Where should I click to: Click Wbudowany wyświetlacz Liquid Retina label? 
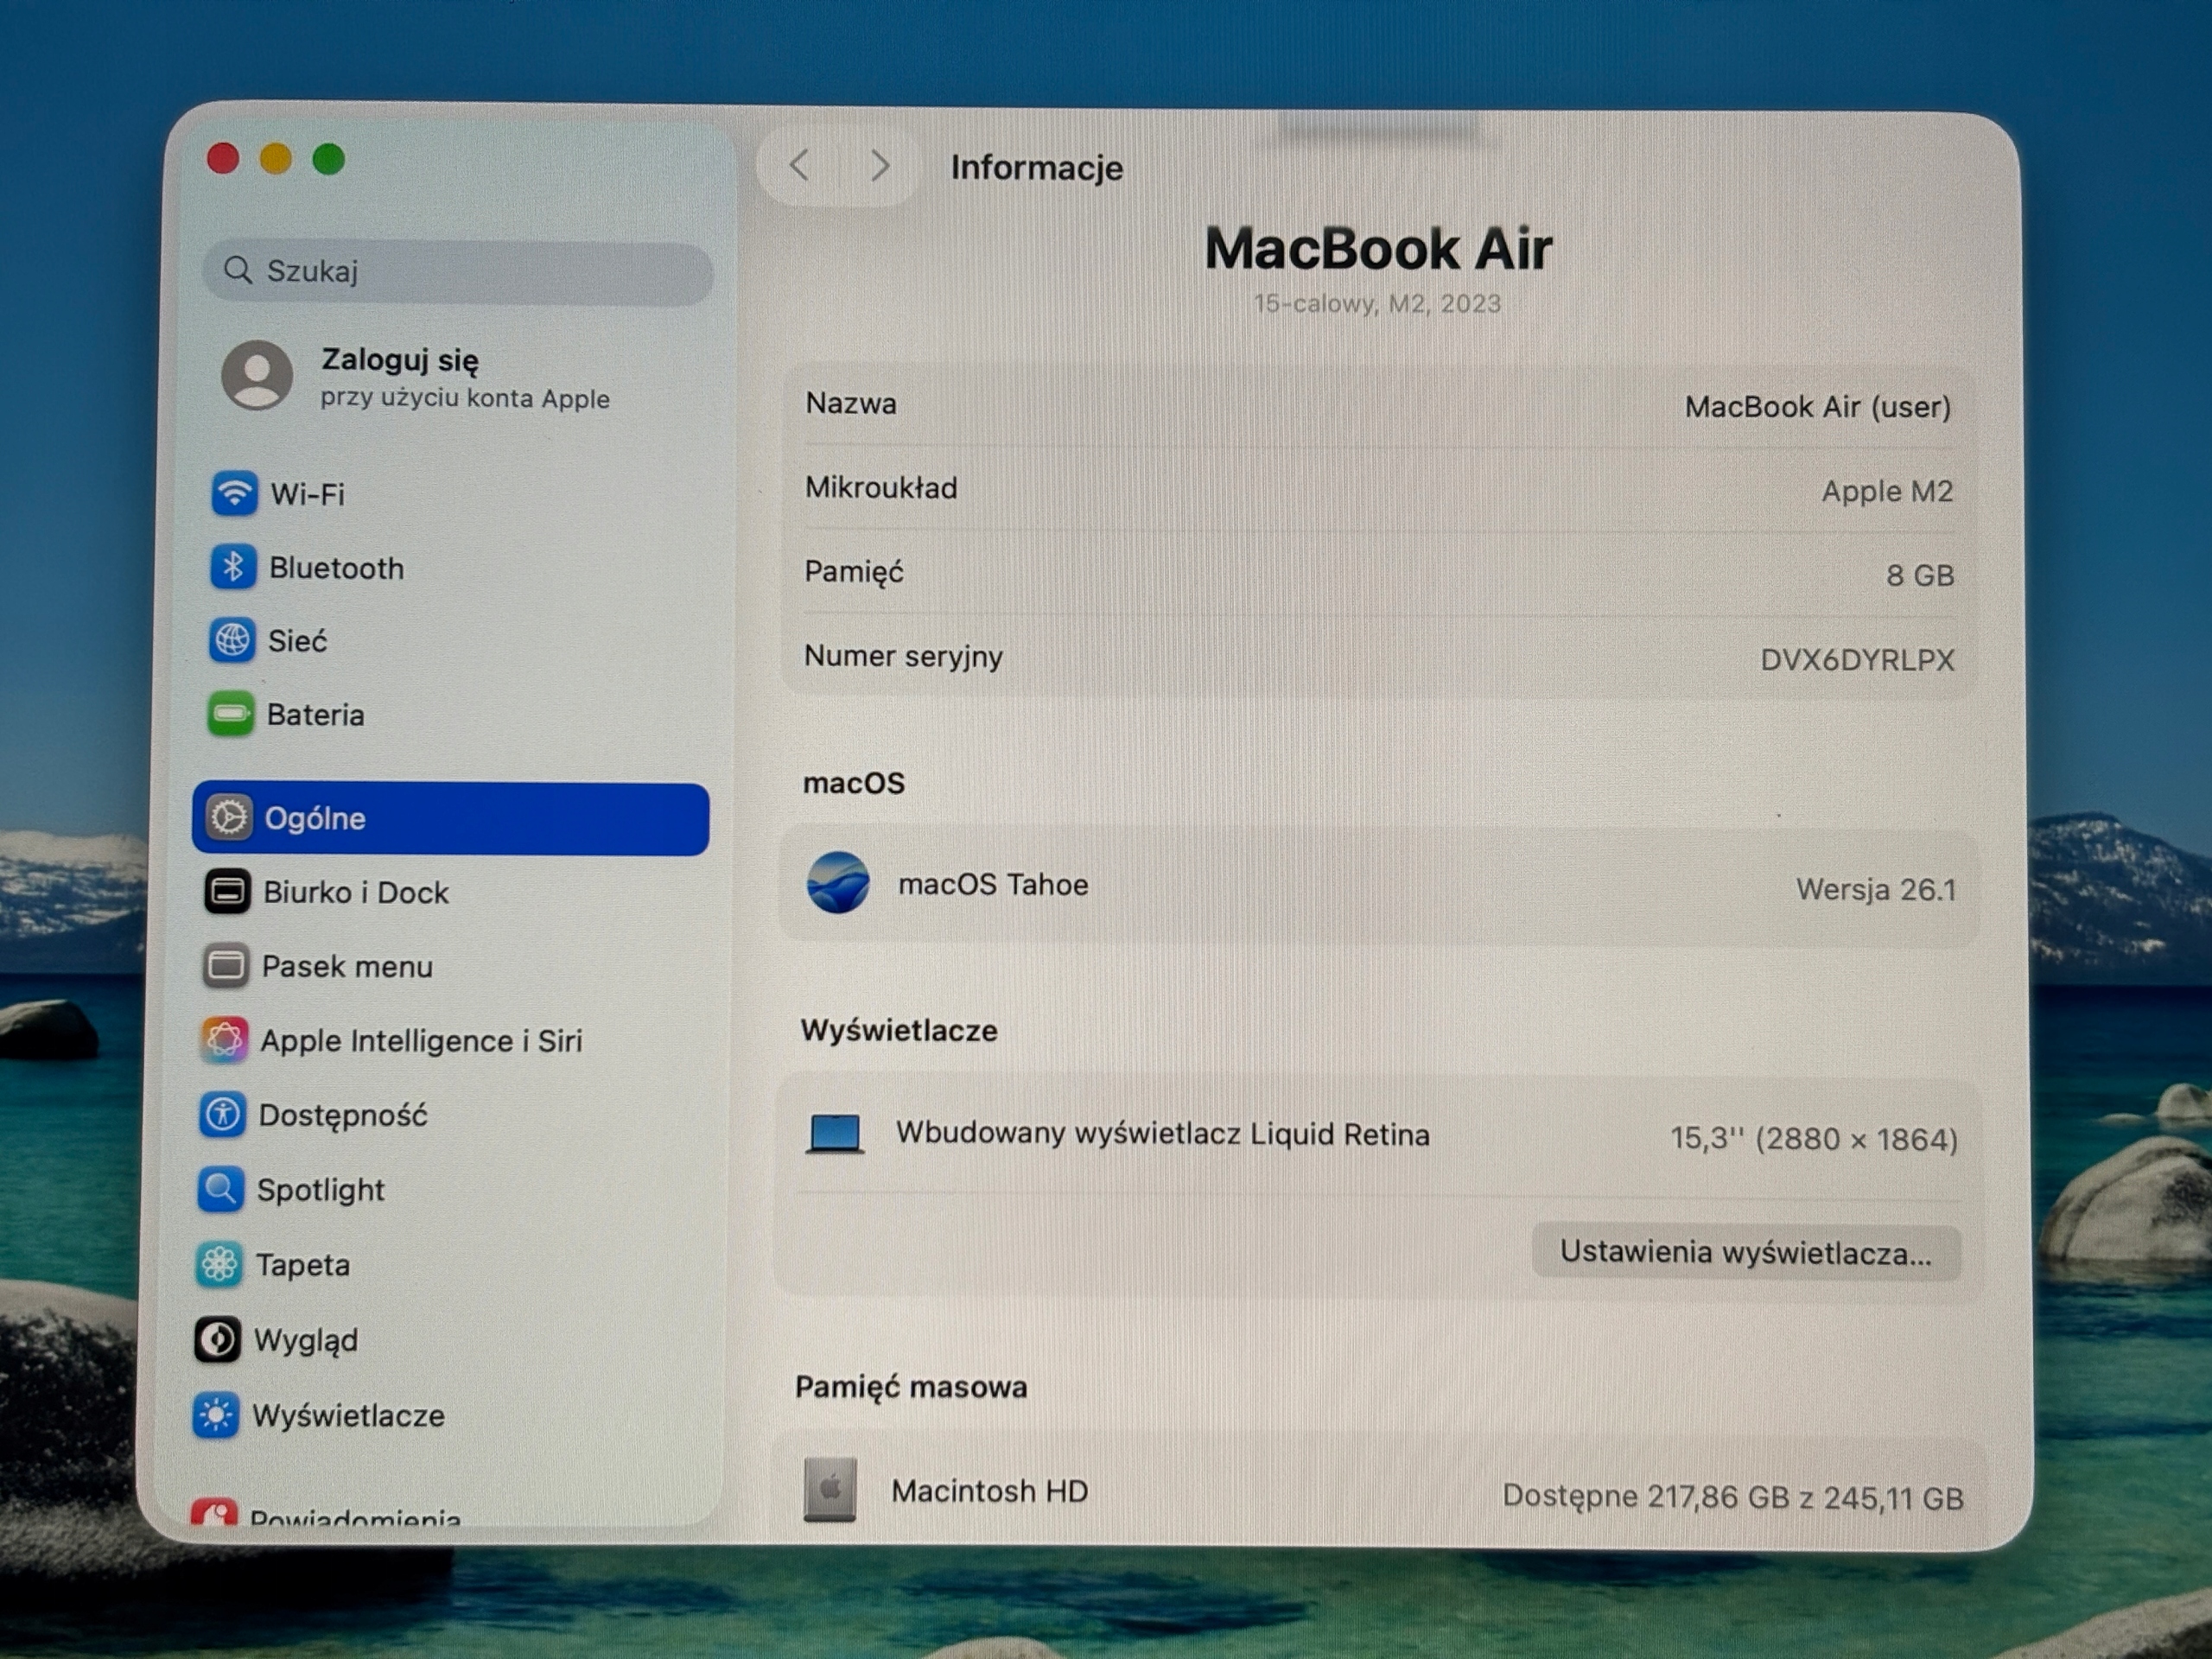[1162, 1134]
